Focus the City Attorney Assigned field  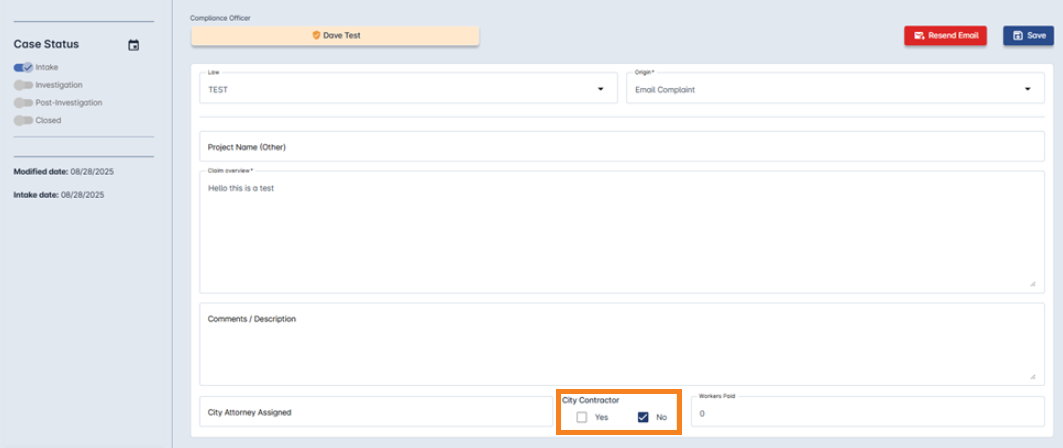(x=376, y=411)
